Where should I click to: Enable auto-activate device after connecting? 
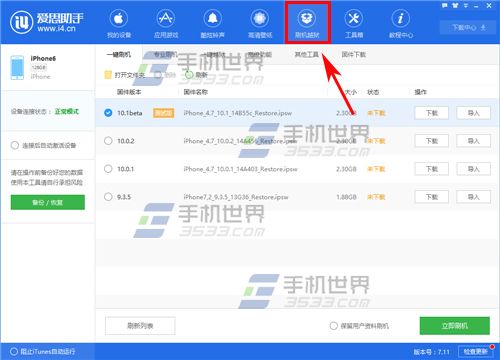point(15,145)
